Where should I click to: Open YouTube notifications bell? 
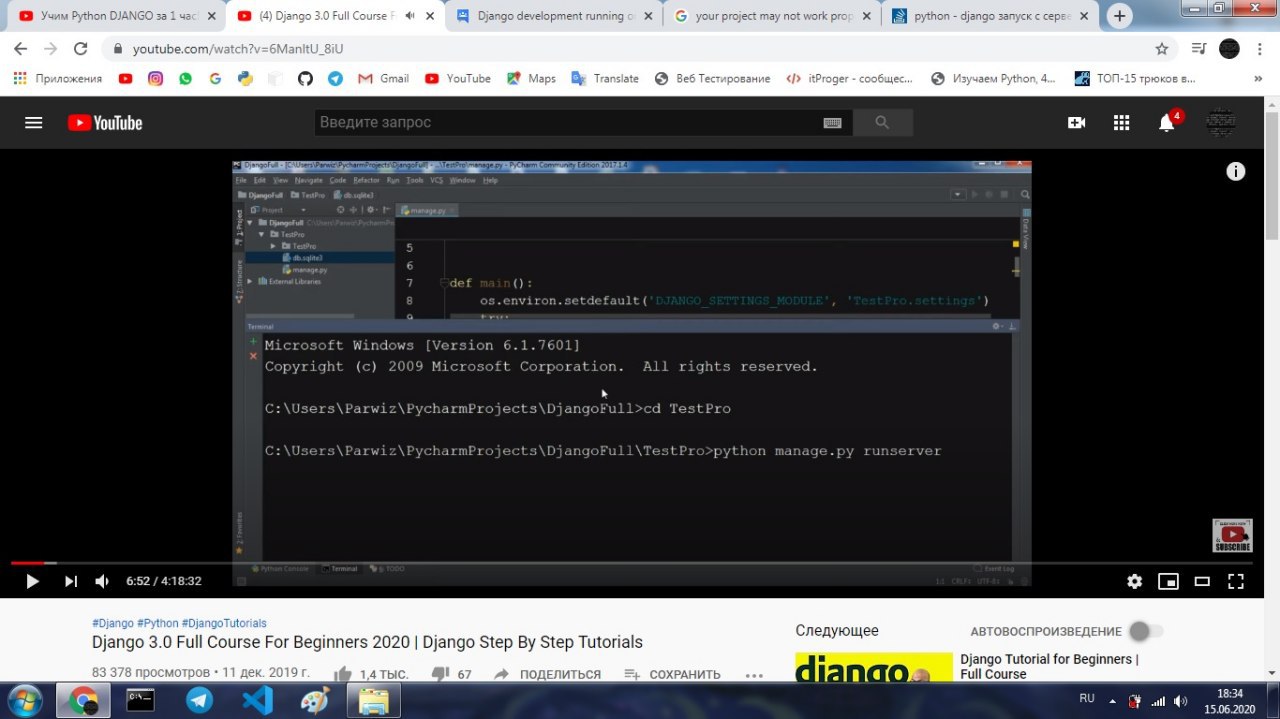point(1167,122)
